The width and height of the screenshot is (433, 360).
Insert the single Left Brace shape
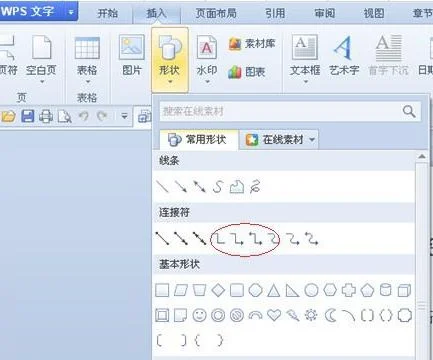click(197, 340)
